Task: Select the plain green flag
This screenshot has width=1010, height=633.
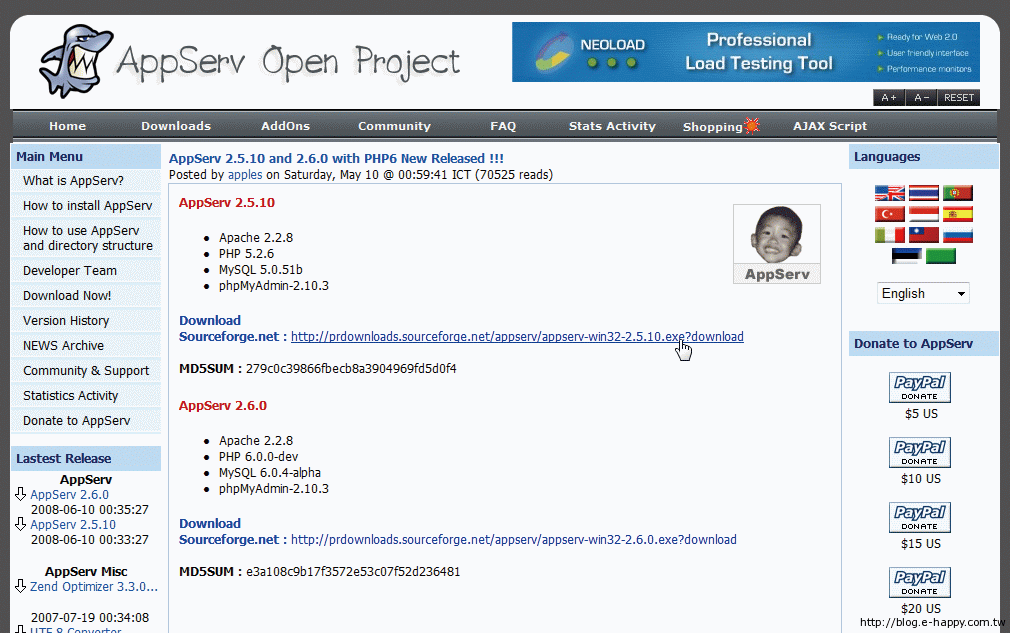Action: [940, 256]
